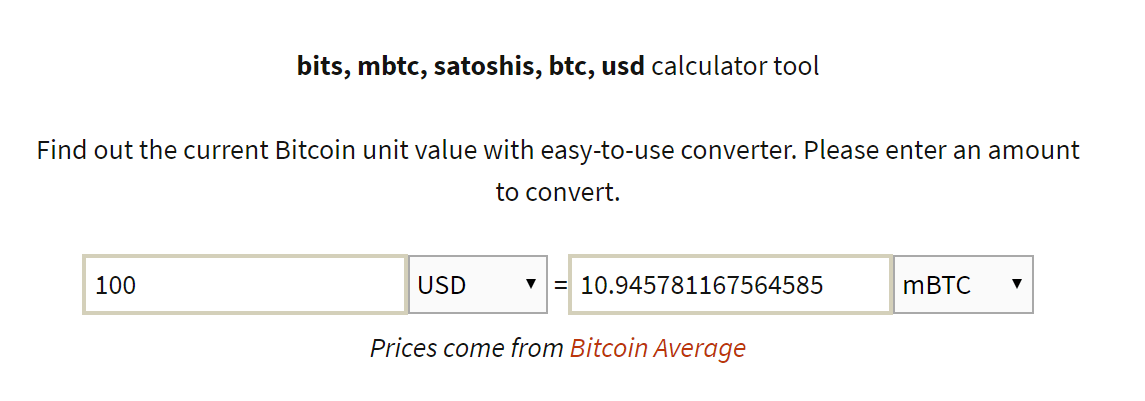This screenshot has width=1145, height=401.
Task: Open the mBTC unit dropdown
Action: tap(963, 284)
